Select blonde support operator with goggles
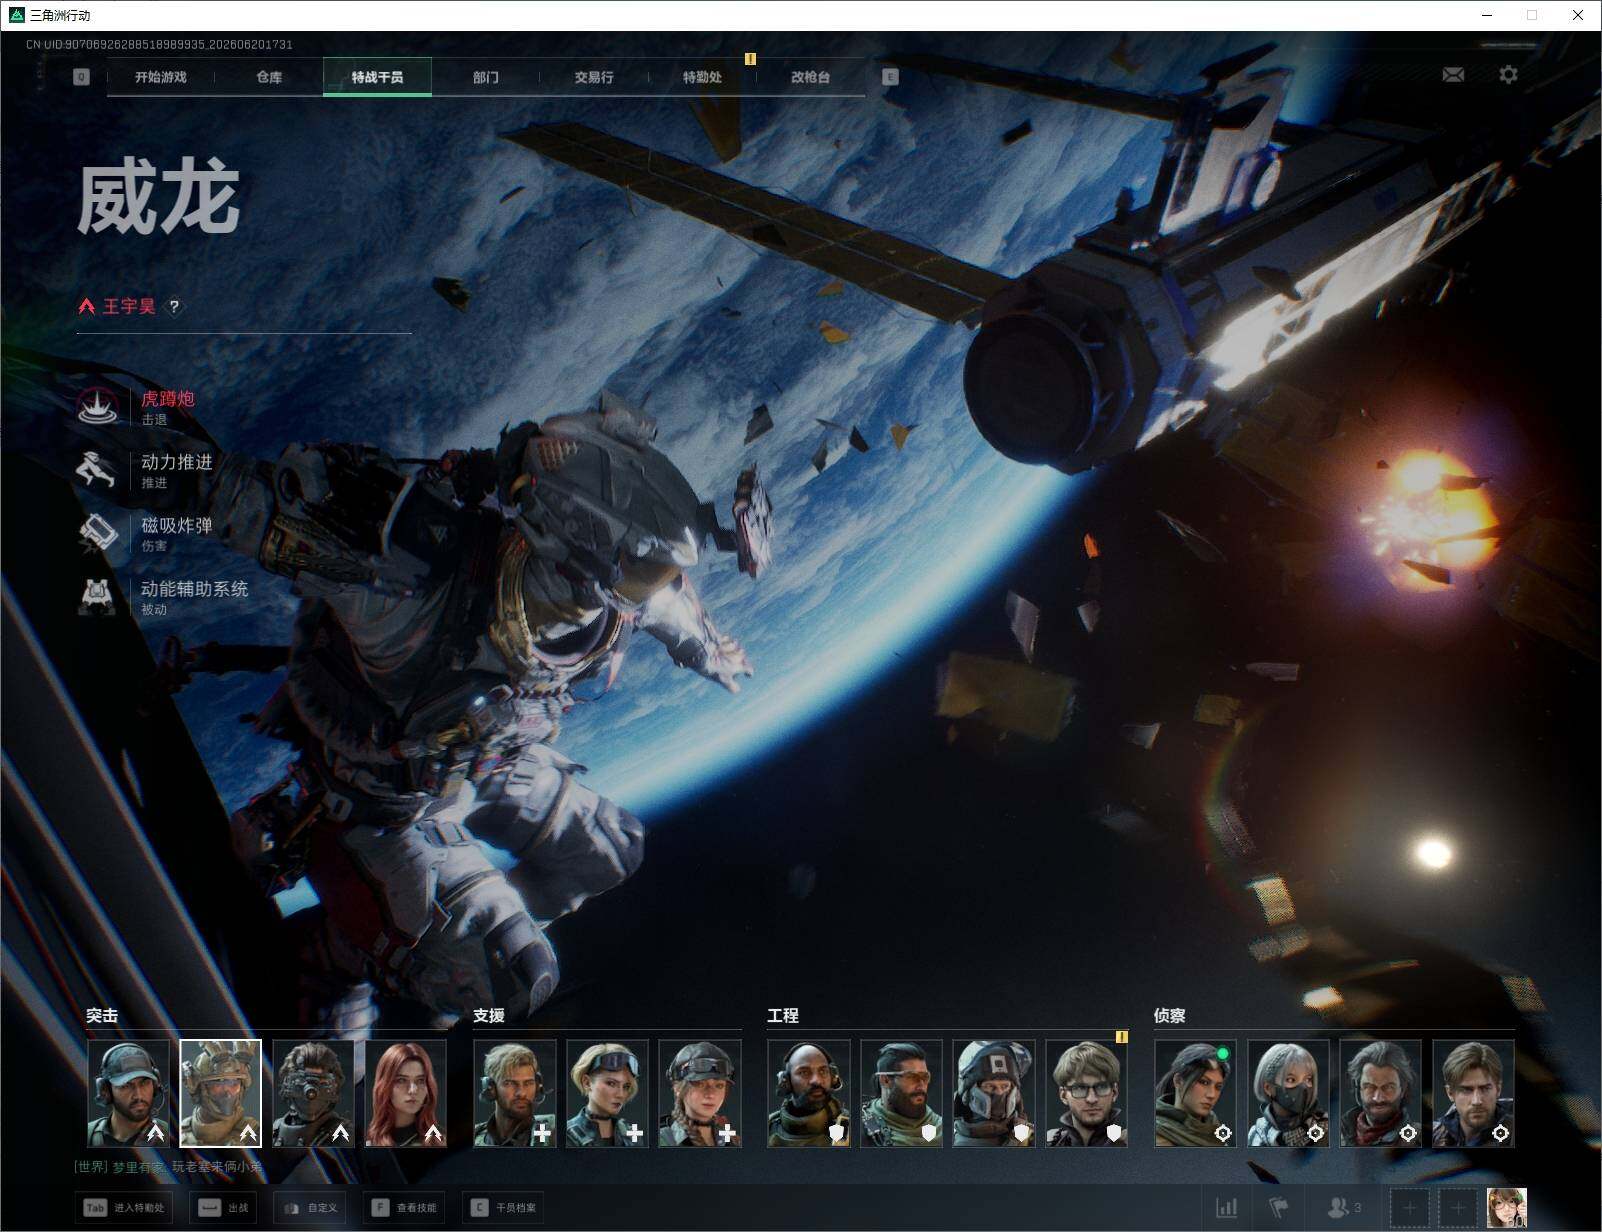1602x1232 pixels. coord(607,1093)
